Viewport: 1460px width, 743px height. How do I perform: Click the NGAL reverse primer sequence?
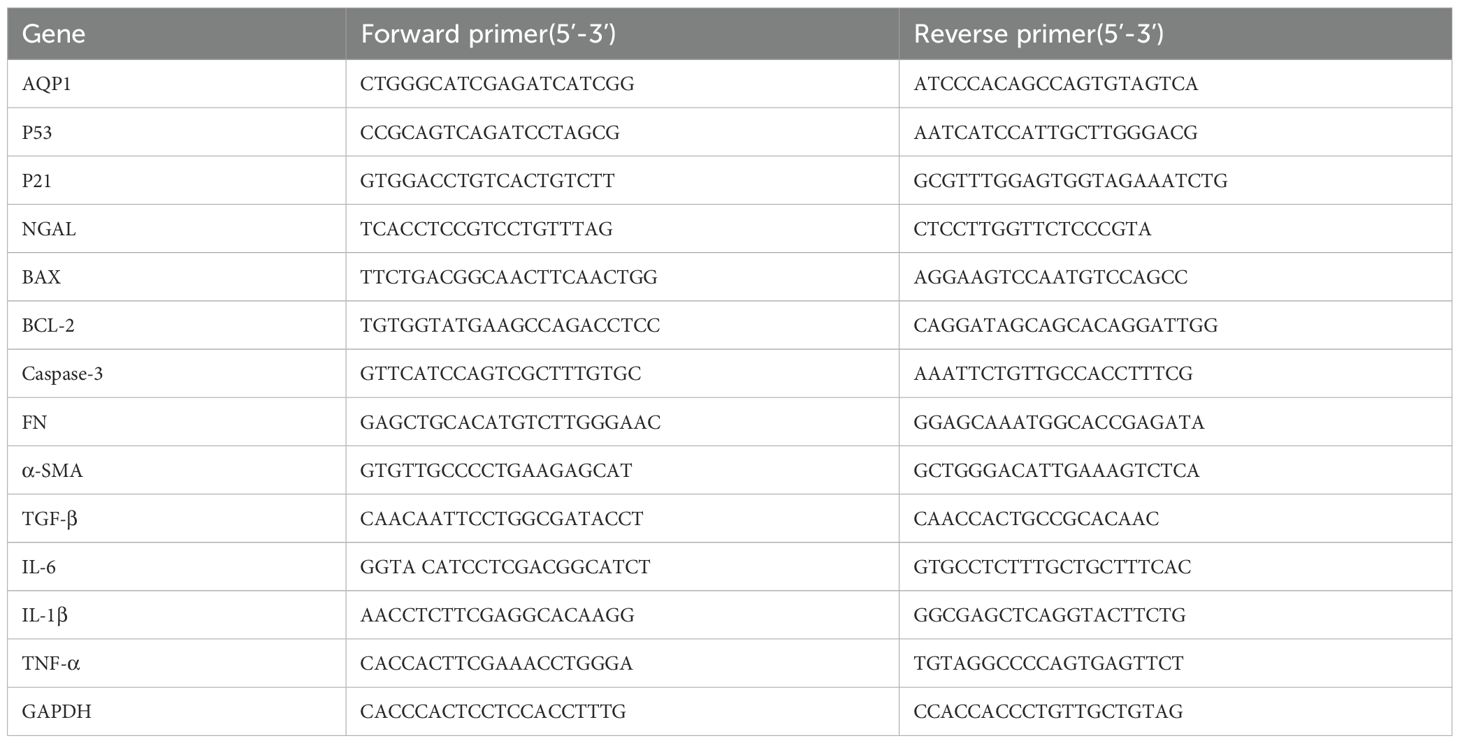[1032, 229]
